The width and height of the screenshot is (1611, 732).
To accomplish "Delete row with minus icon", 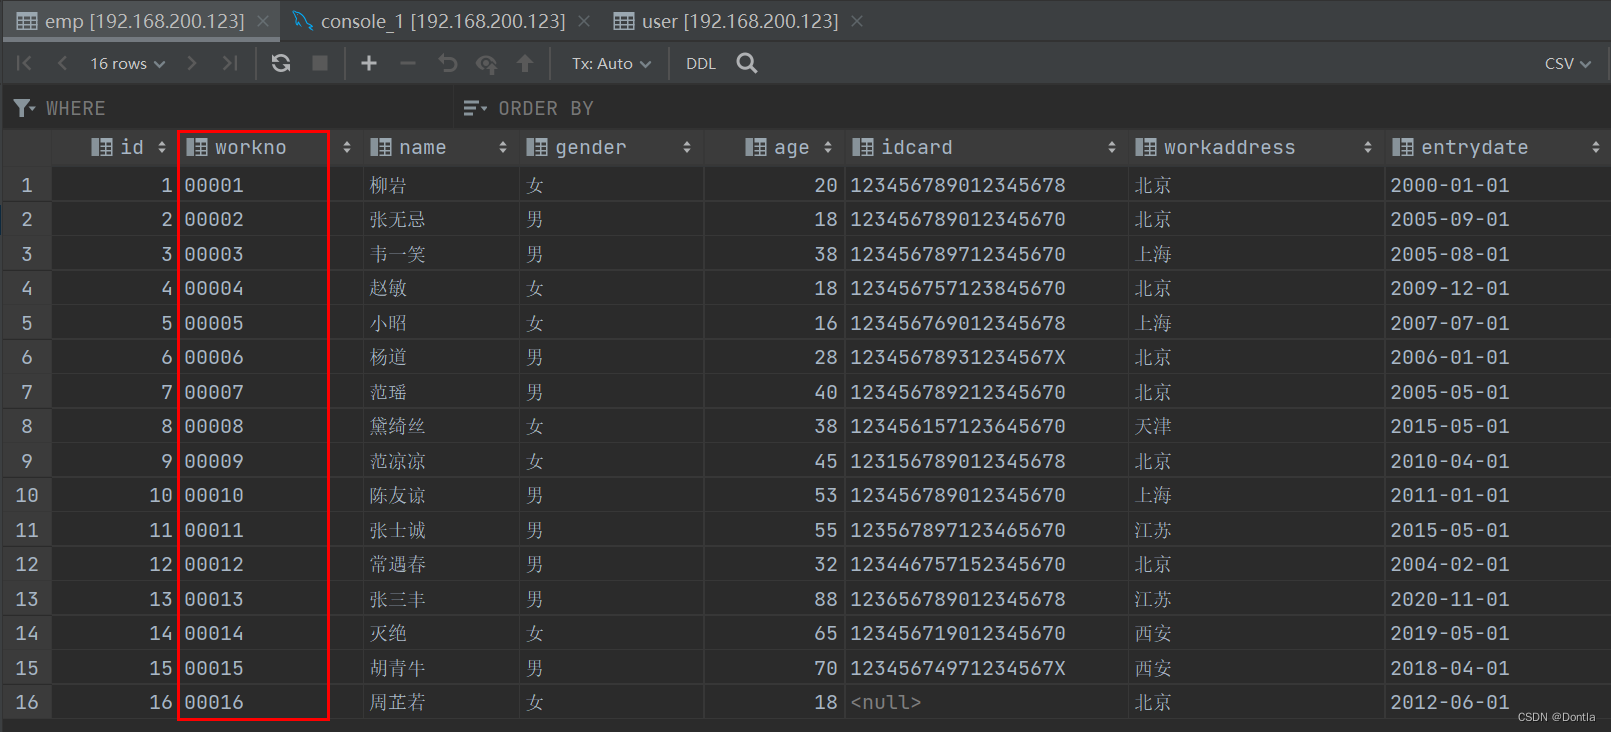I will point(408,63).
